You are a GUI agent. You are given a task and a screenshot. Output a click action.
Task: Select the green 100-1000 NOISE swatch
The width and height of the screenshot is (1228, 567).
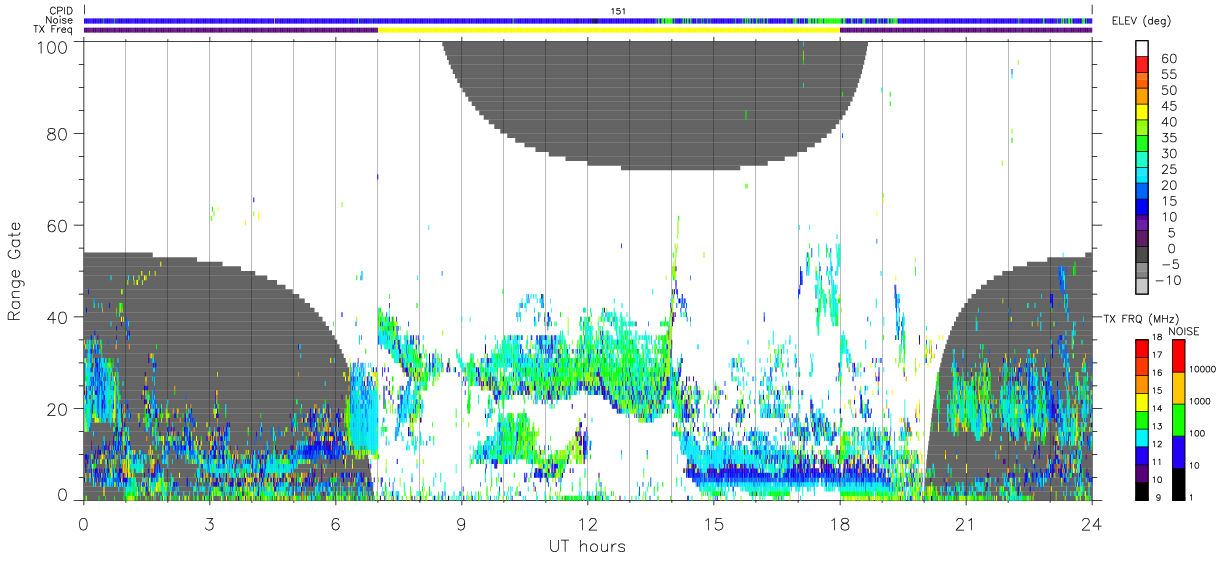(1178, 419)
